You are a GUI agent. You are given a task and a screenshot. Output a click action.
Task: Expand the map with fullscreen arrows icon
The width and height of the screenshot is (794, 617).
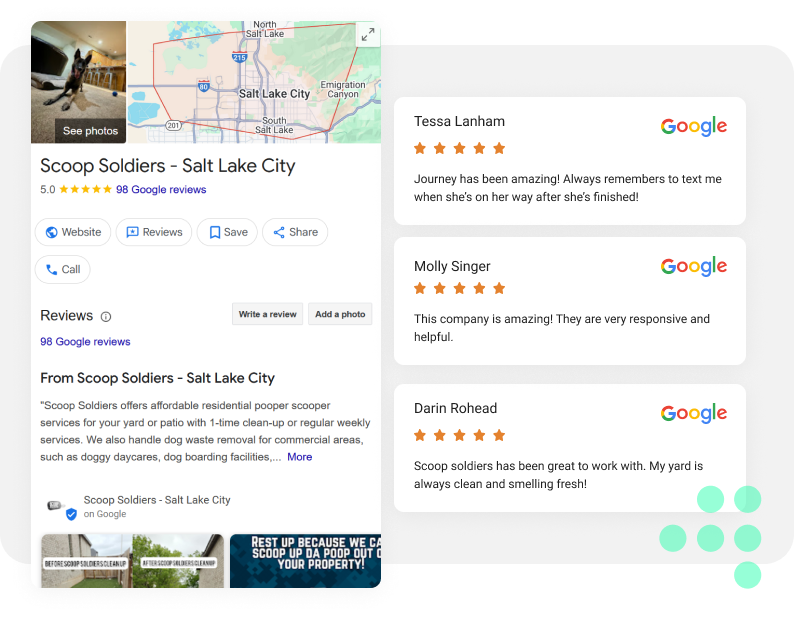368,34
